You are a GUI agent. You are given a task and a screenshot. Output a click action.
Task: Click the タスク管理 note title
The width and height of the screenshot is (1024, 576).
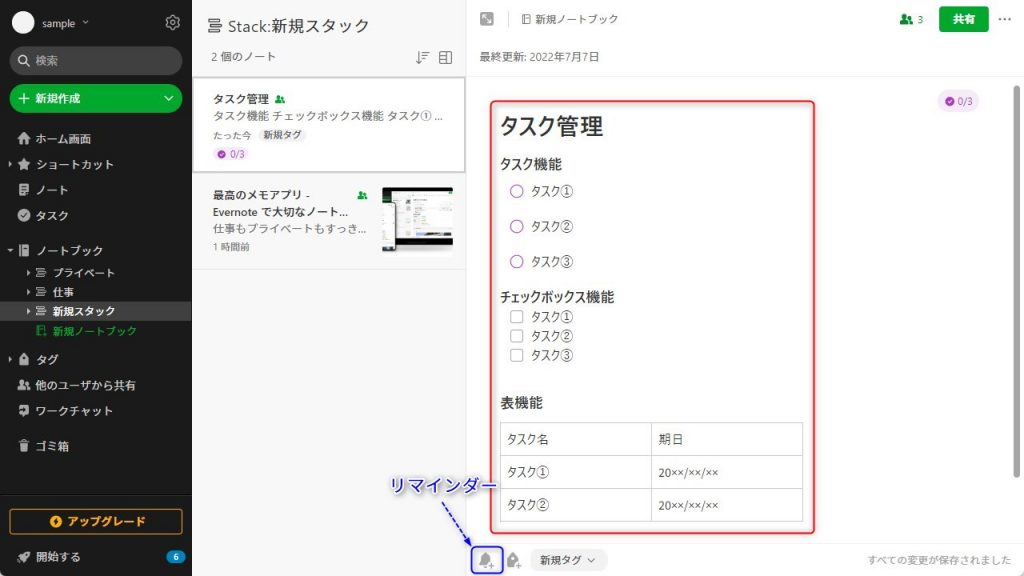click(551, 126)
